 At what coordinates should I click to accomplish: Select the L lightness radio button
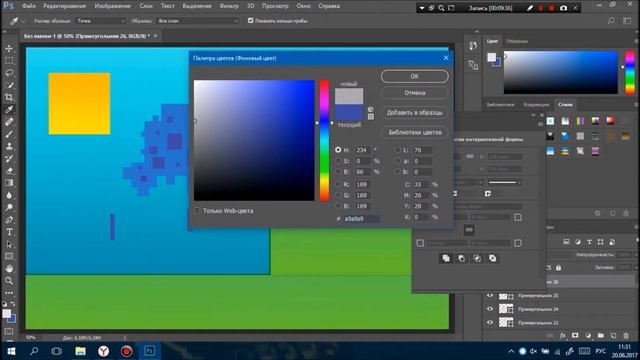[x=398, y=150]
